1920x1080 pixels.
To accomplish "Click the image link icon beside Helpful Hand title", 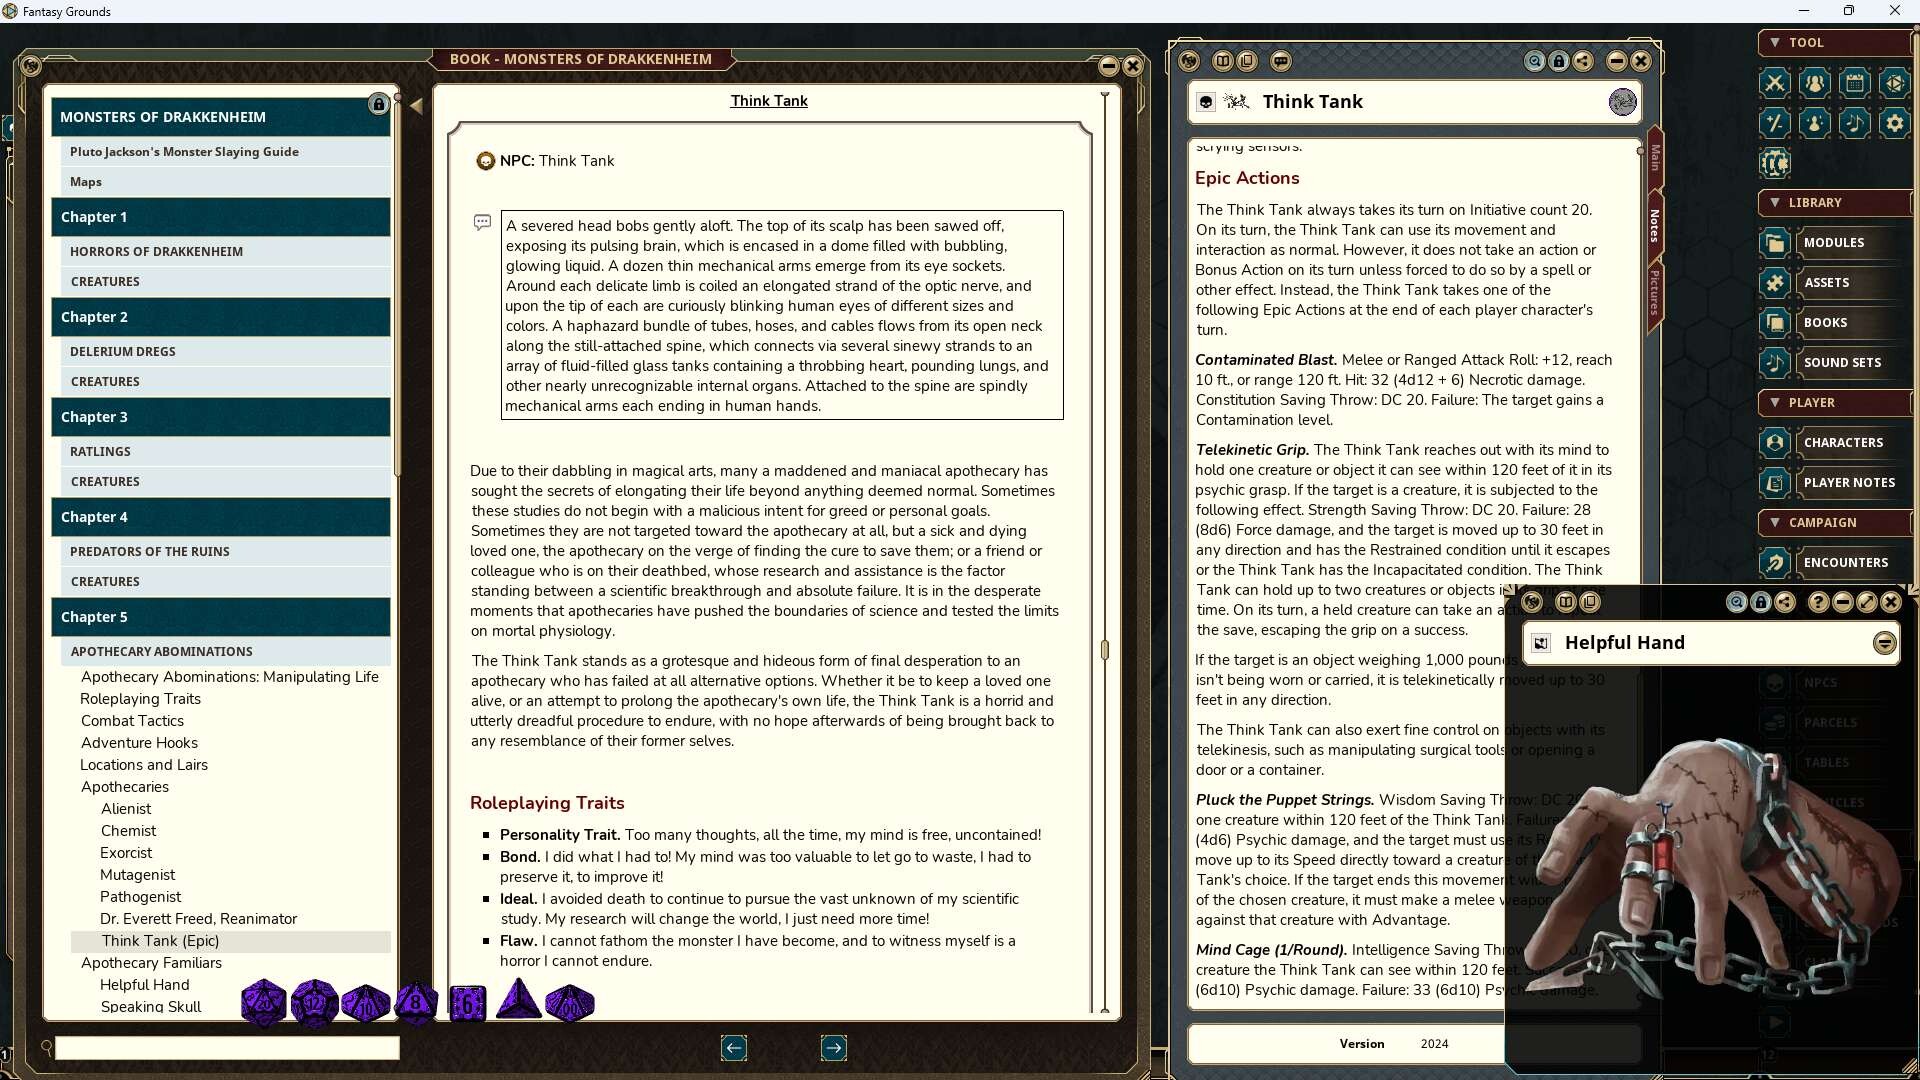I will [1541, 643].
